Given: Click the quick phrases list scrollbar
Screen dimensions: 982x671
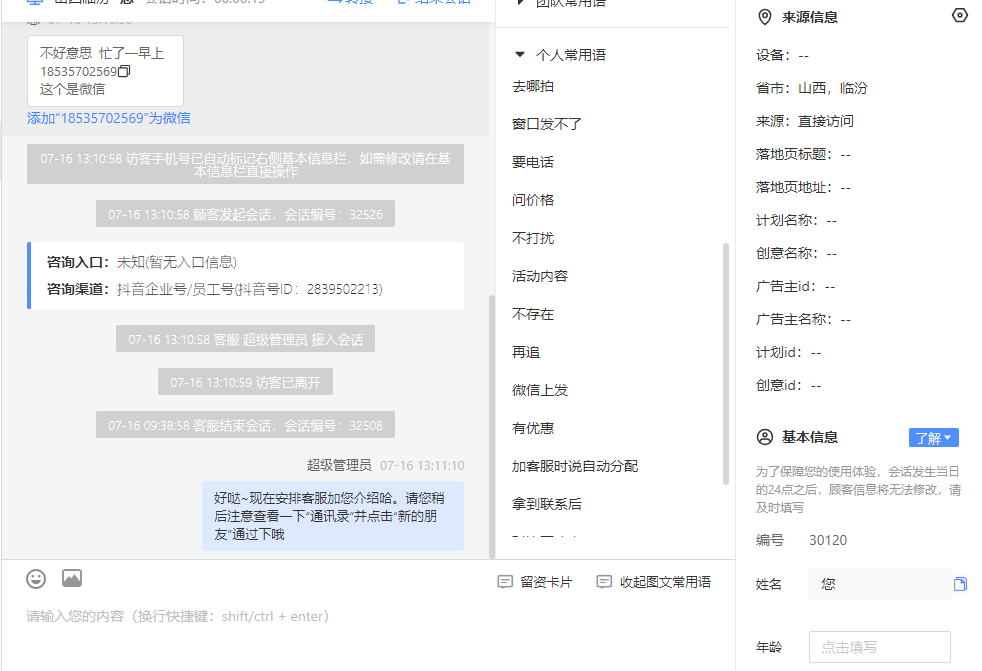Looking at the screenshot, I should click(x=726, y=363).
